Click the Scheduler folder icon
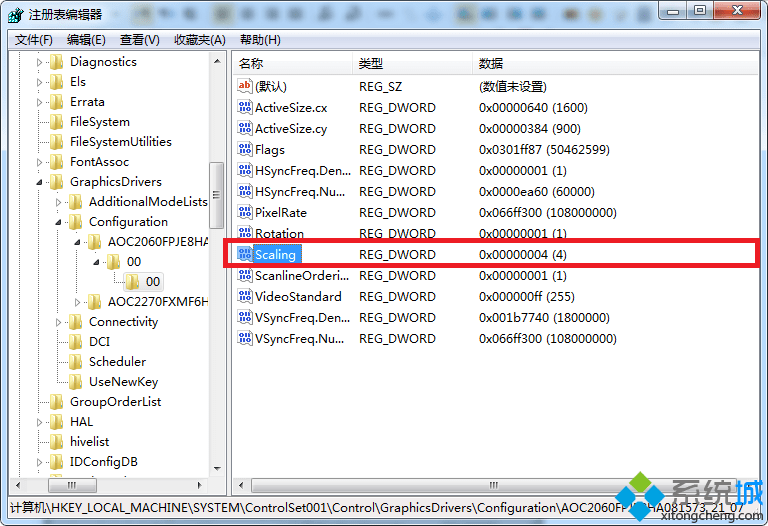The height and width of the screenshot is (526, 768). point(75,361)
